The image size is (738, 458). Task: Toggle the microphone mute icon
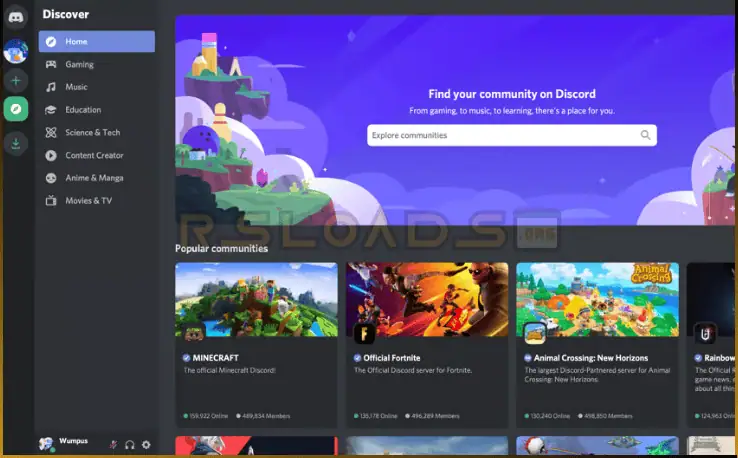(x=113, y=444)
